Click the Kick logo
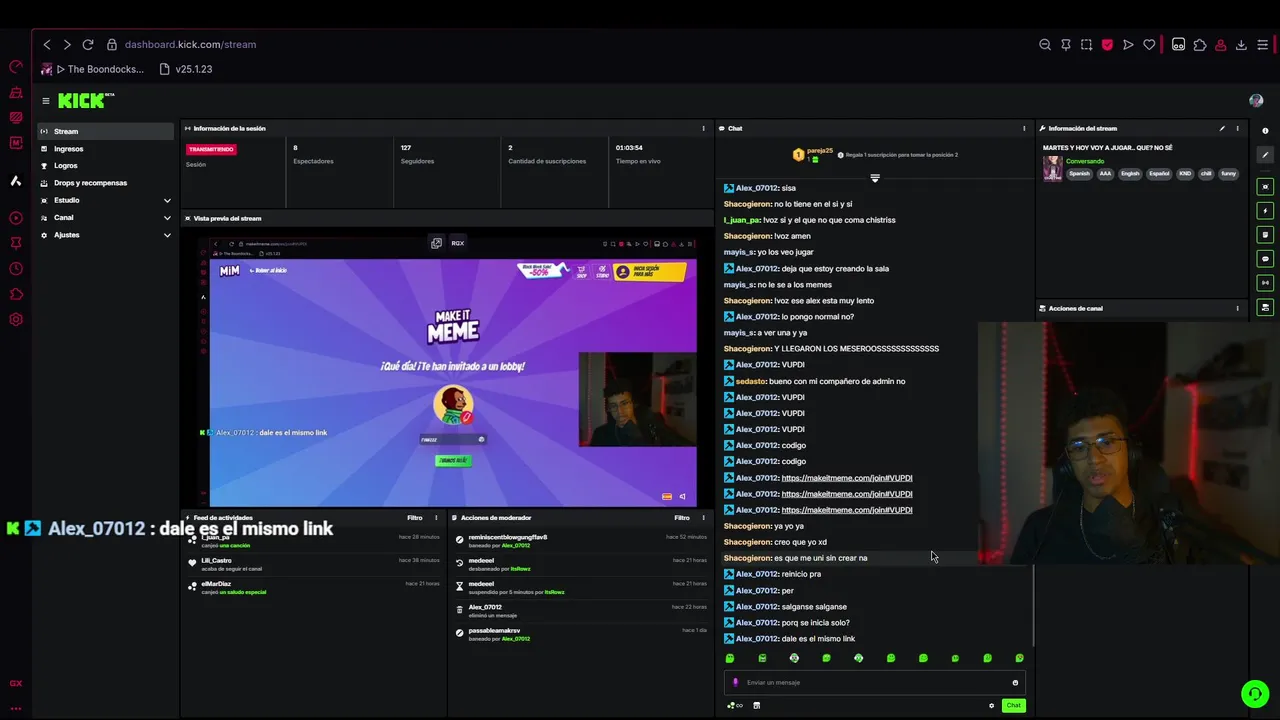Image resolution: width=1280 pixels, height=720 pixels. [85, 100]
